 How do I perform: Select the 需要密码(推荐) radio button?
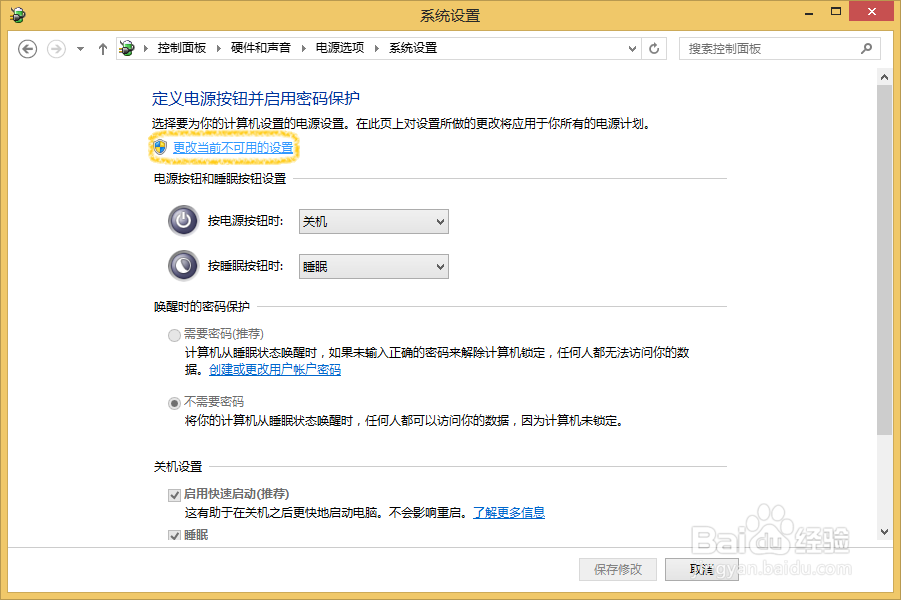click(x=174, y=335)
